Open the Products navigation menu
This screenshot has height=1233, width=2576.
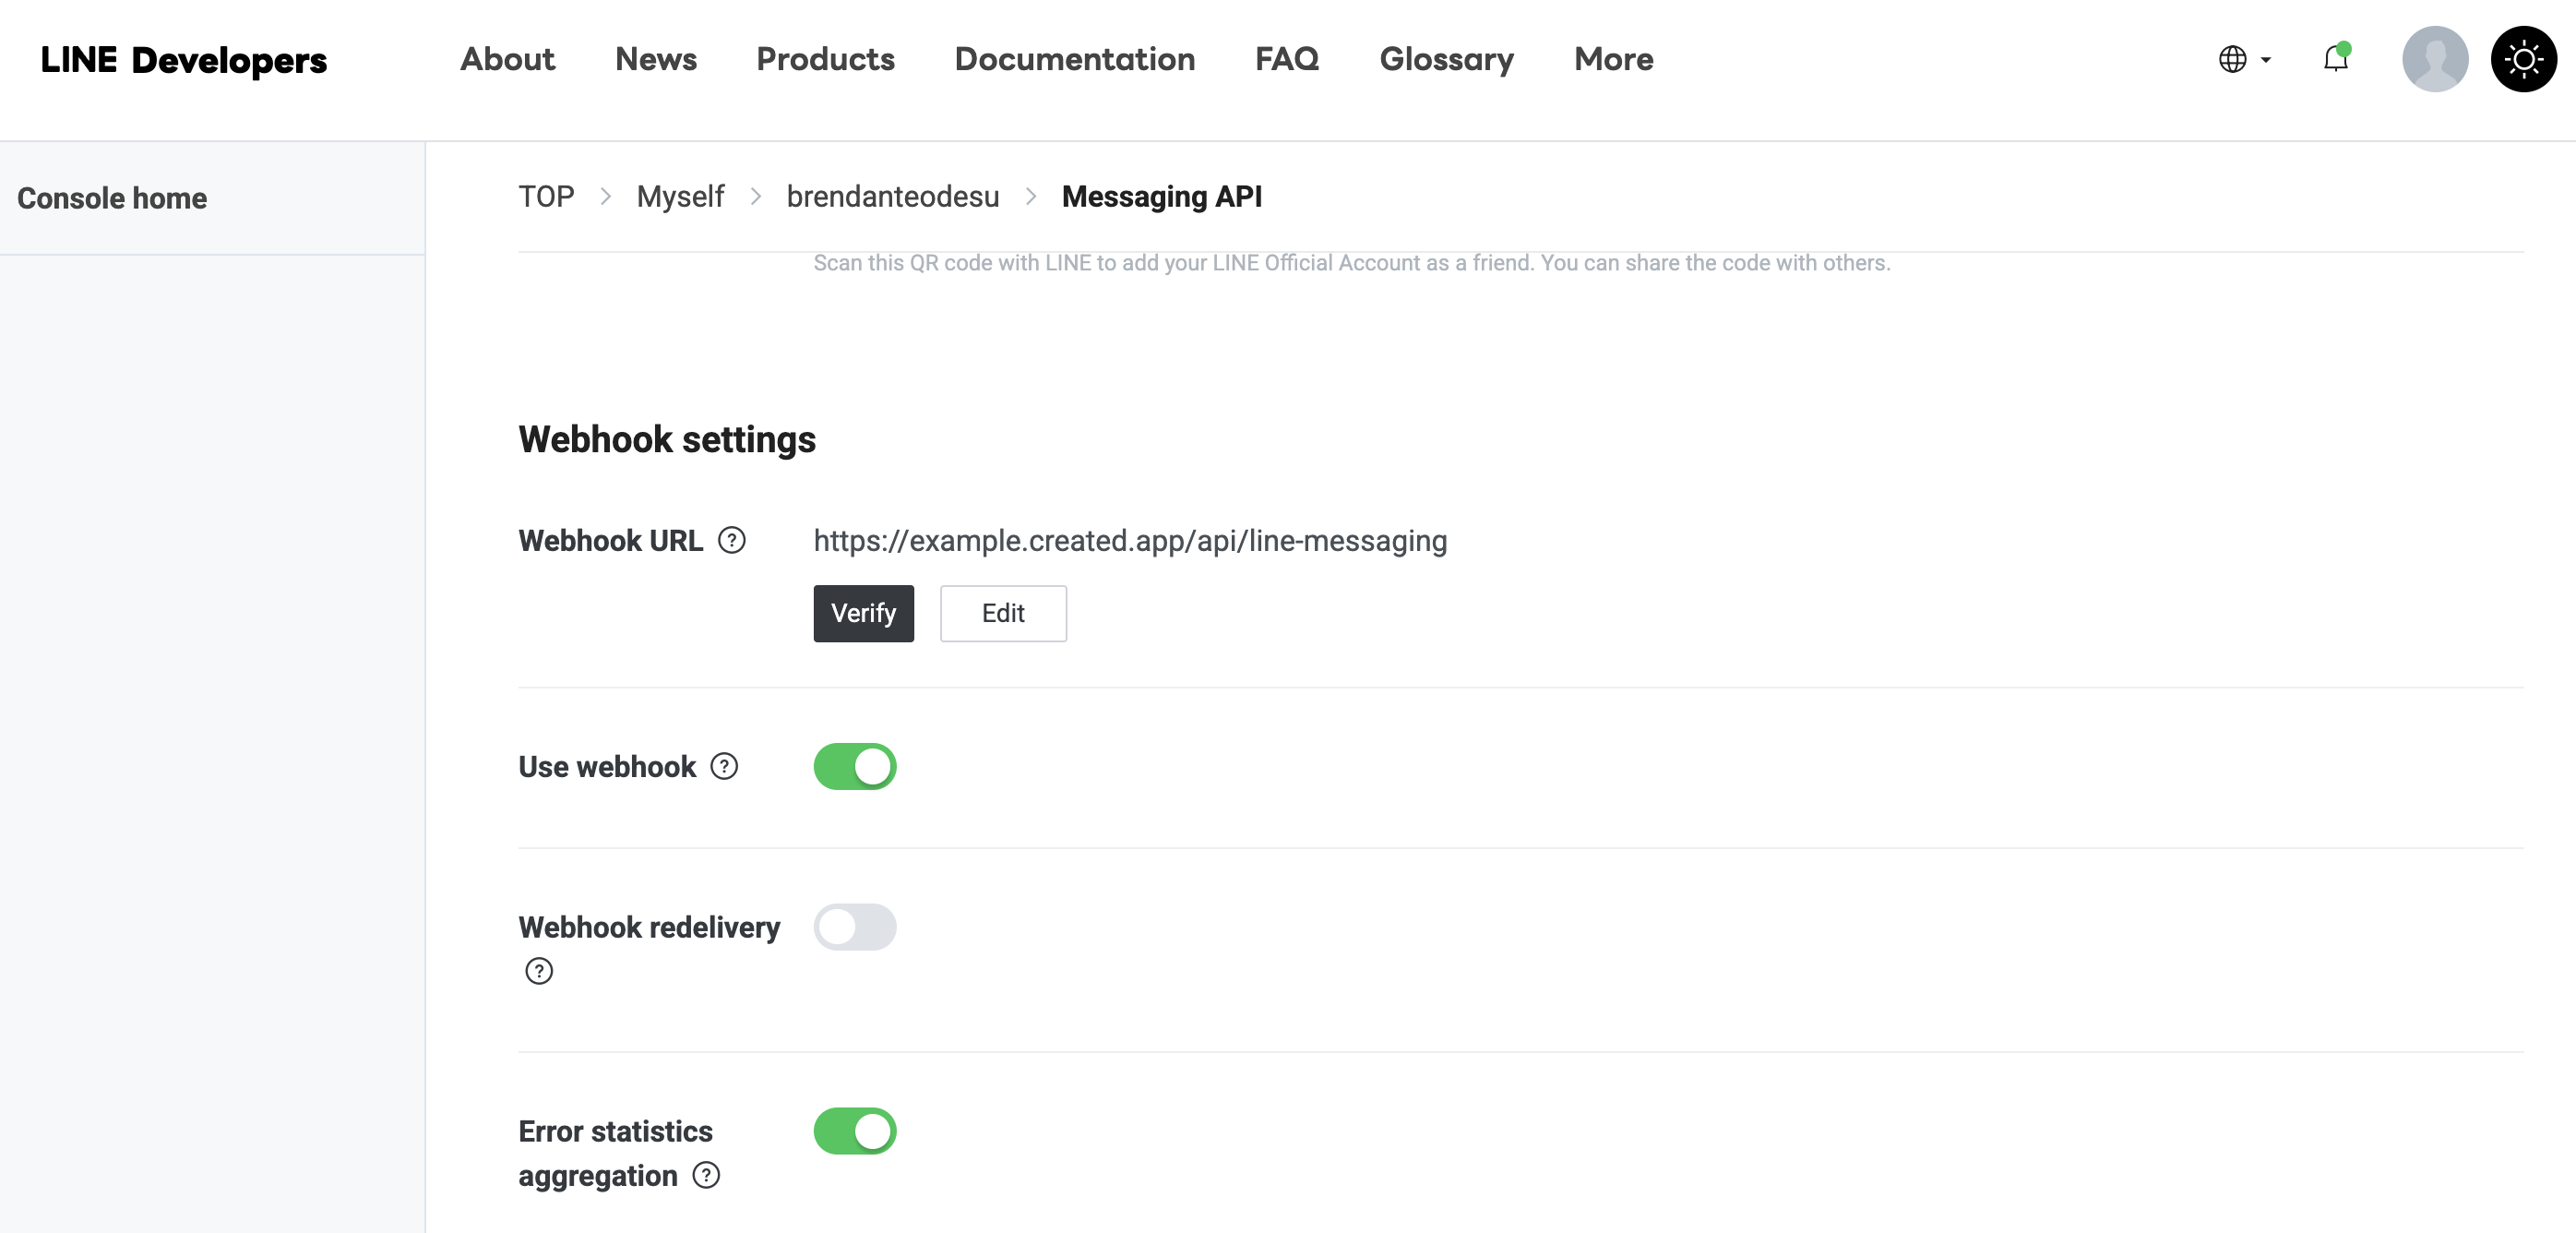coord(825,59)
